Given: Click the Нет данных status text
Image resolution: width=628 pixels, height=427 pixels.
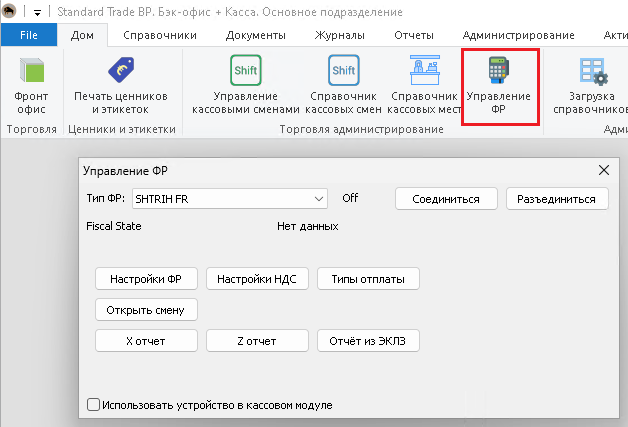Looking at the screenshot, I should (308, 226).
